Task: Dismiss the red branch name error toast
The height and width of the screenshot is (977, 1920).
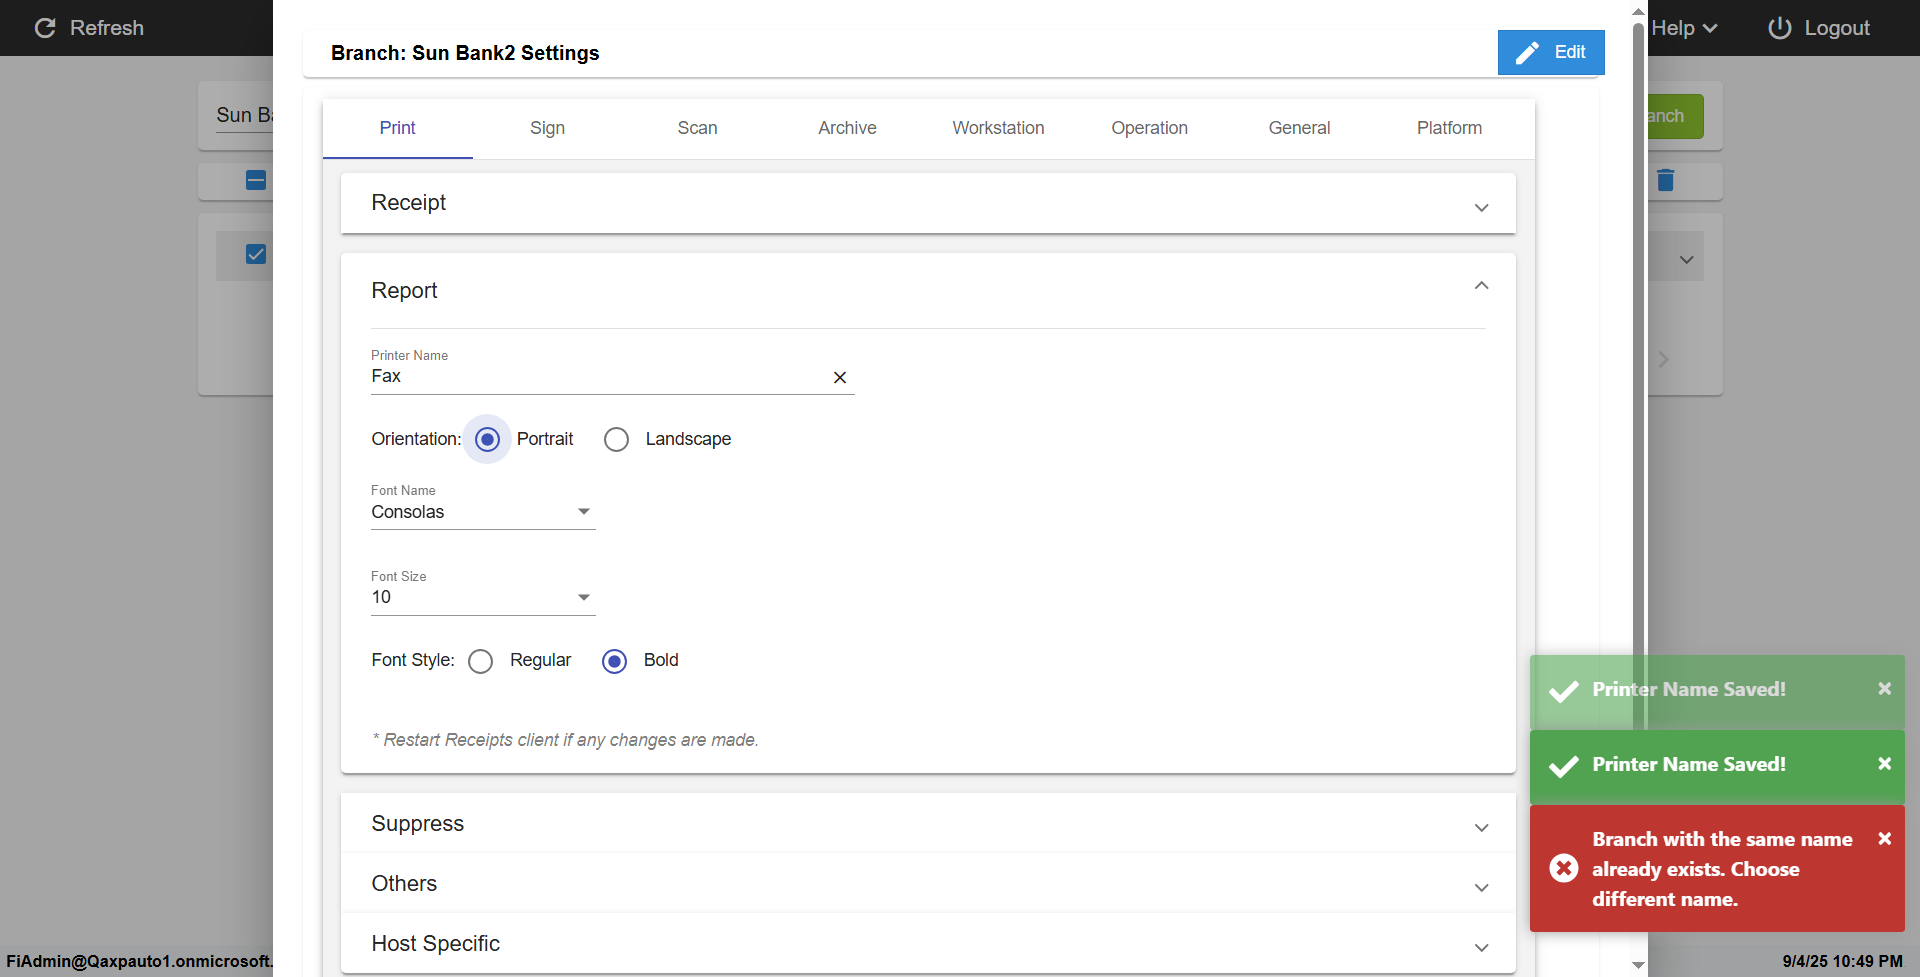Action: [x=1884, y=839]
